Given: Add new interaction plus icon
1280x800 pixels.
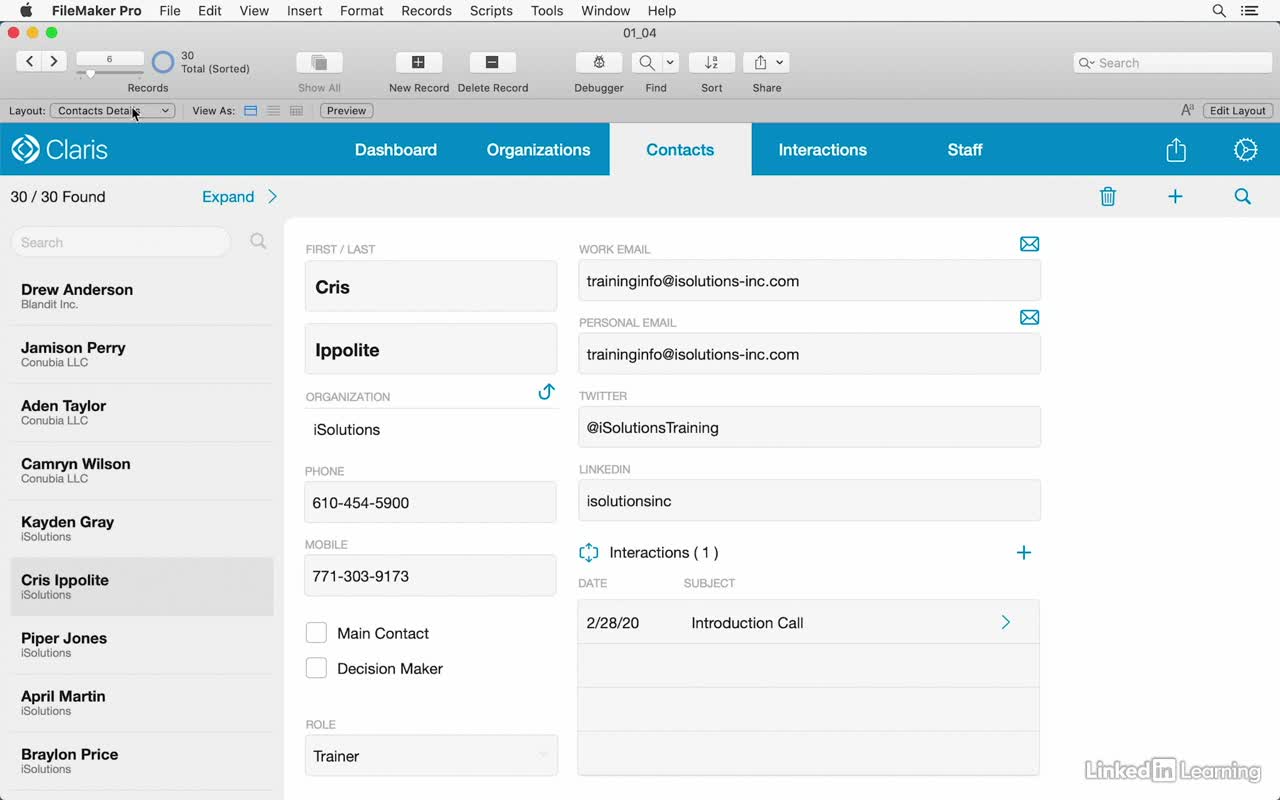Looking at the screenshot, I should point(1024,552).
